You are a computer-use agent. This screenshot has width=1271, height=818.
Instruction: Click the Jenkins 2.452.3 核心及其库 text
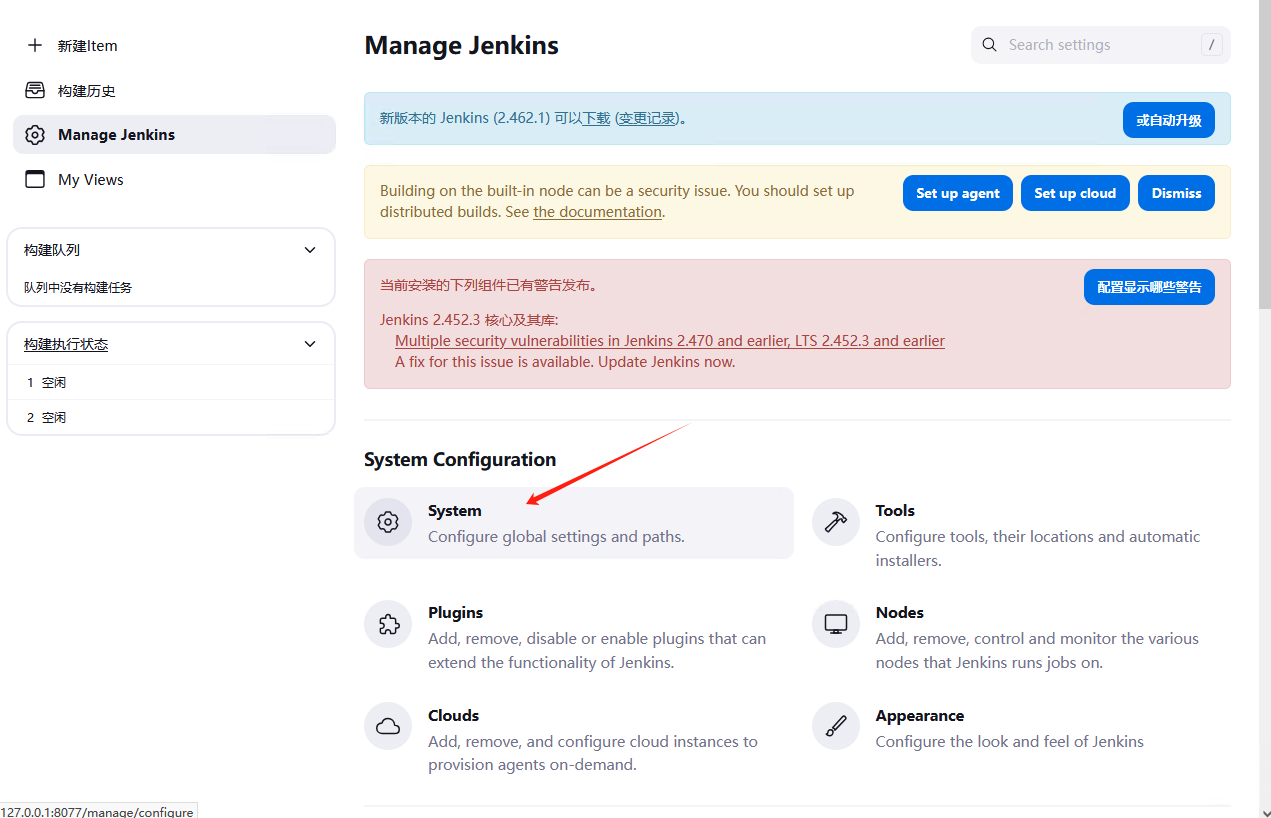point(469,320)
